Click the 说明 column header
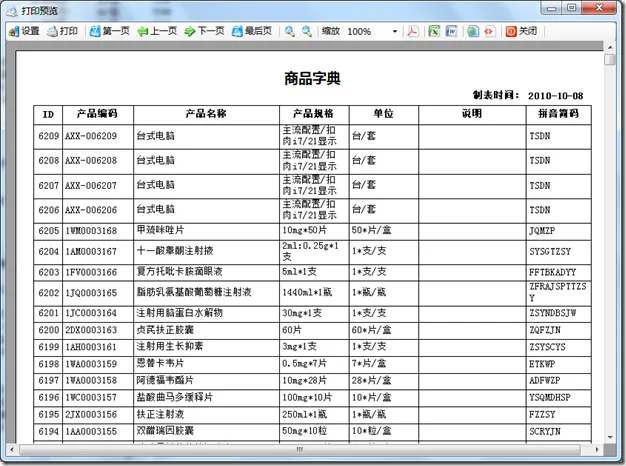This screenshot has height=466, width=626. pos(472,114)
